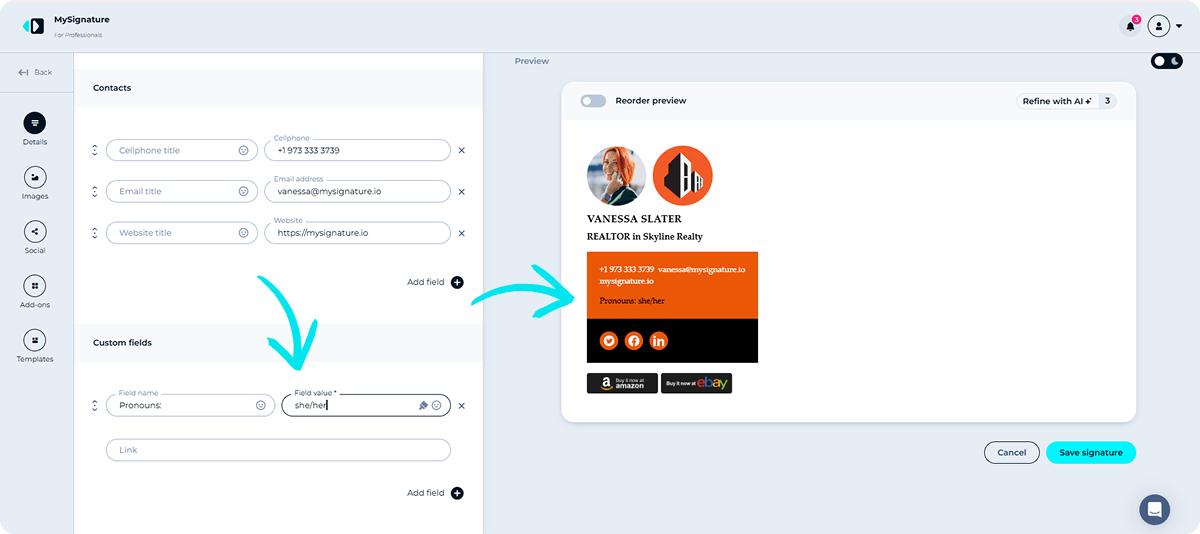Viewport: 1200px width, 534px height.
Task: Click reorder handle of Pronouns custom field
Action: pyautogui.click(x=94, y=405)
